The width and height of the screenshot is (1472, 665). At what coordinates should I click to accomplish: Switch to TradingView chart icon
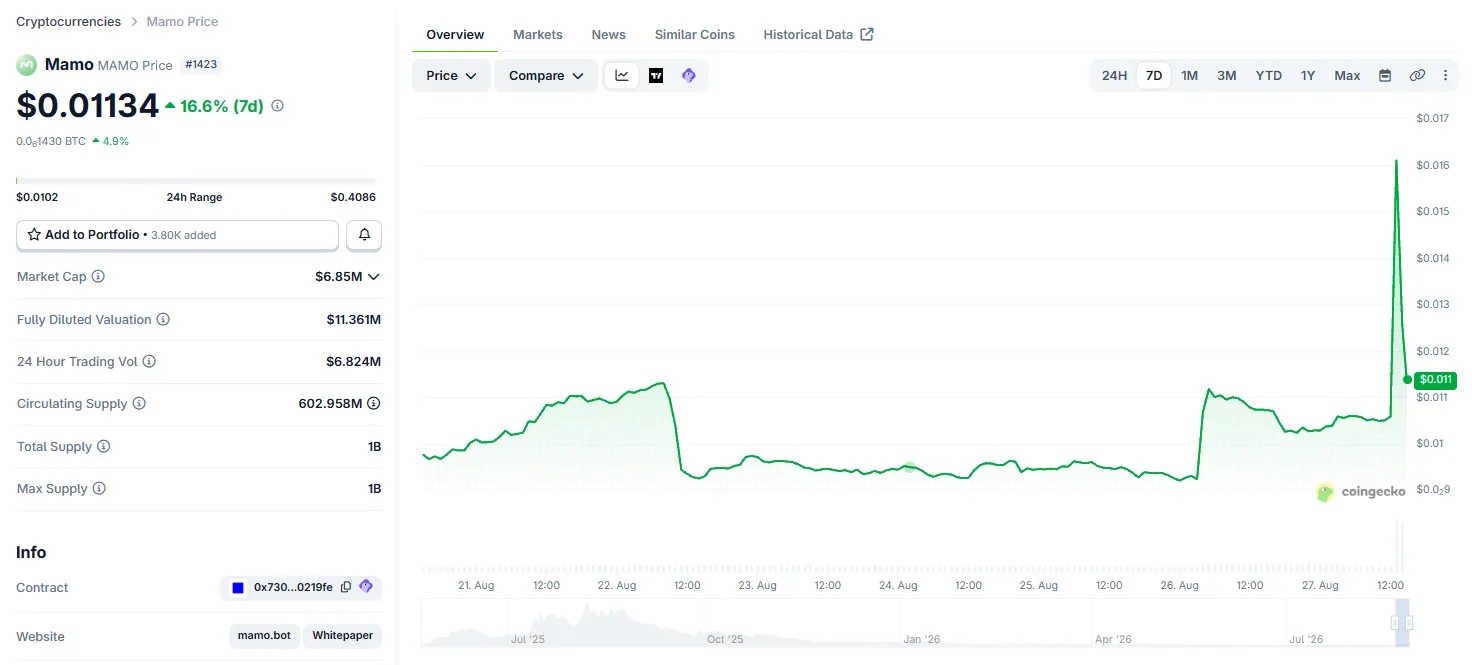tap(656, 76)
